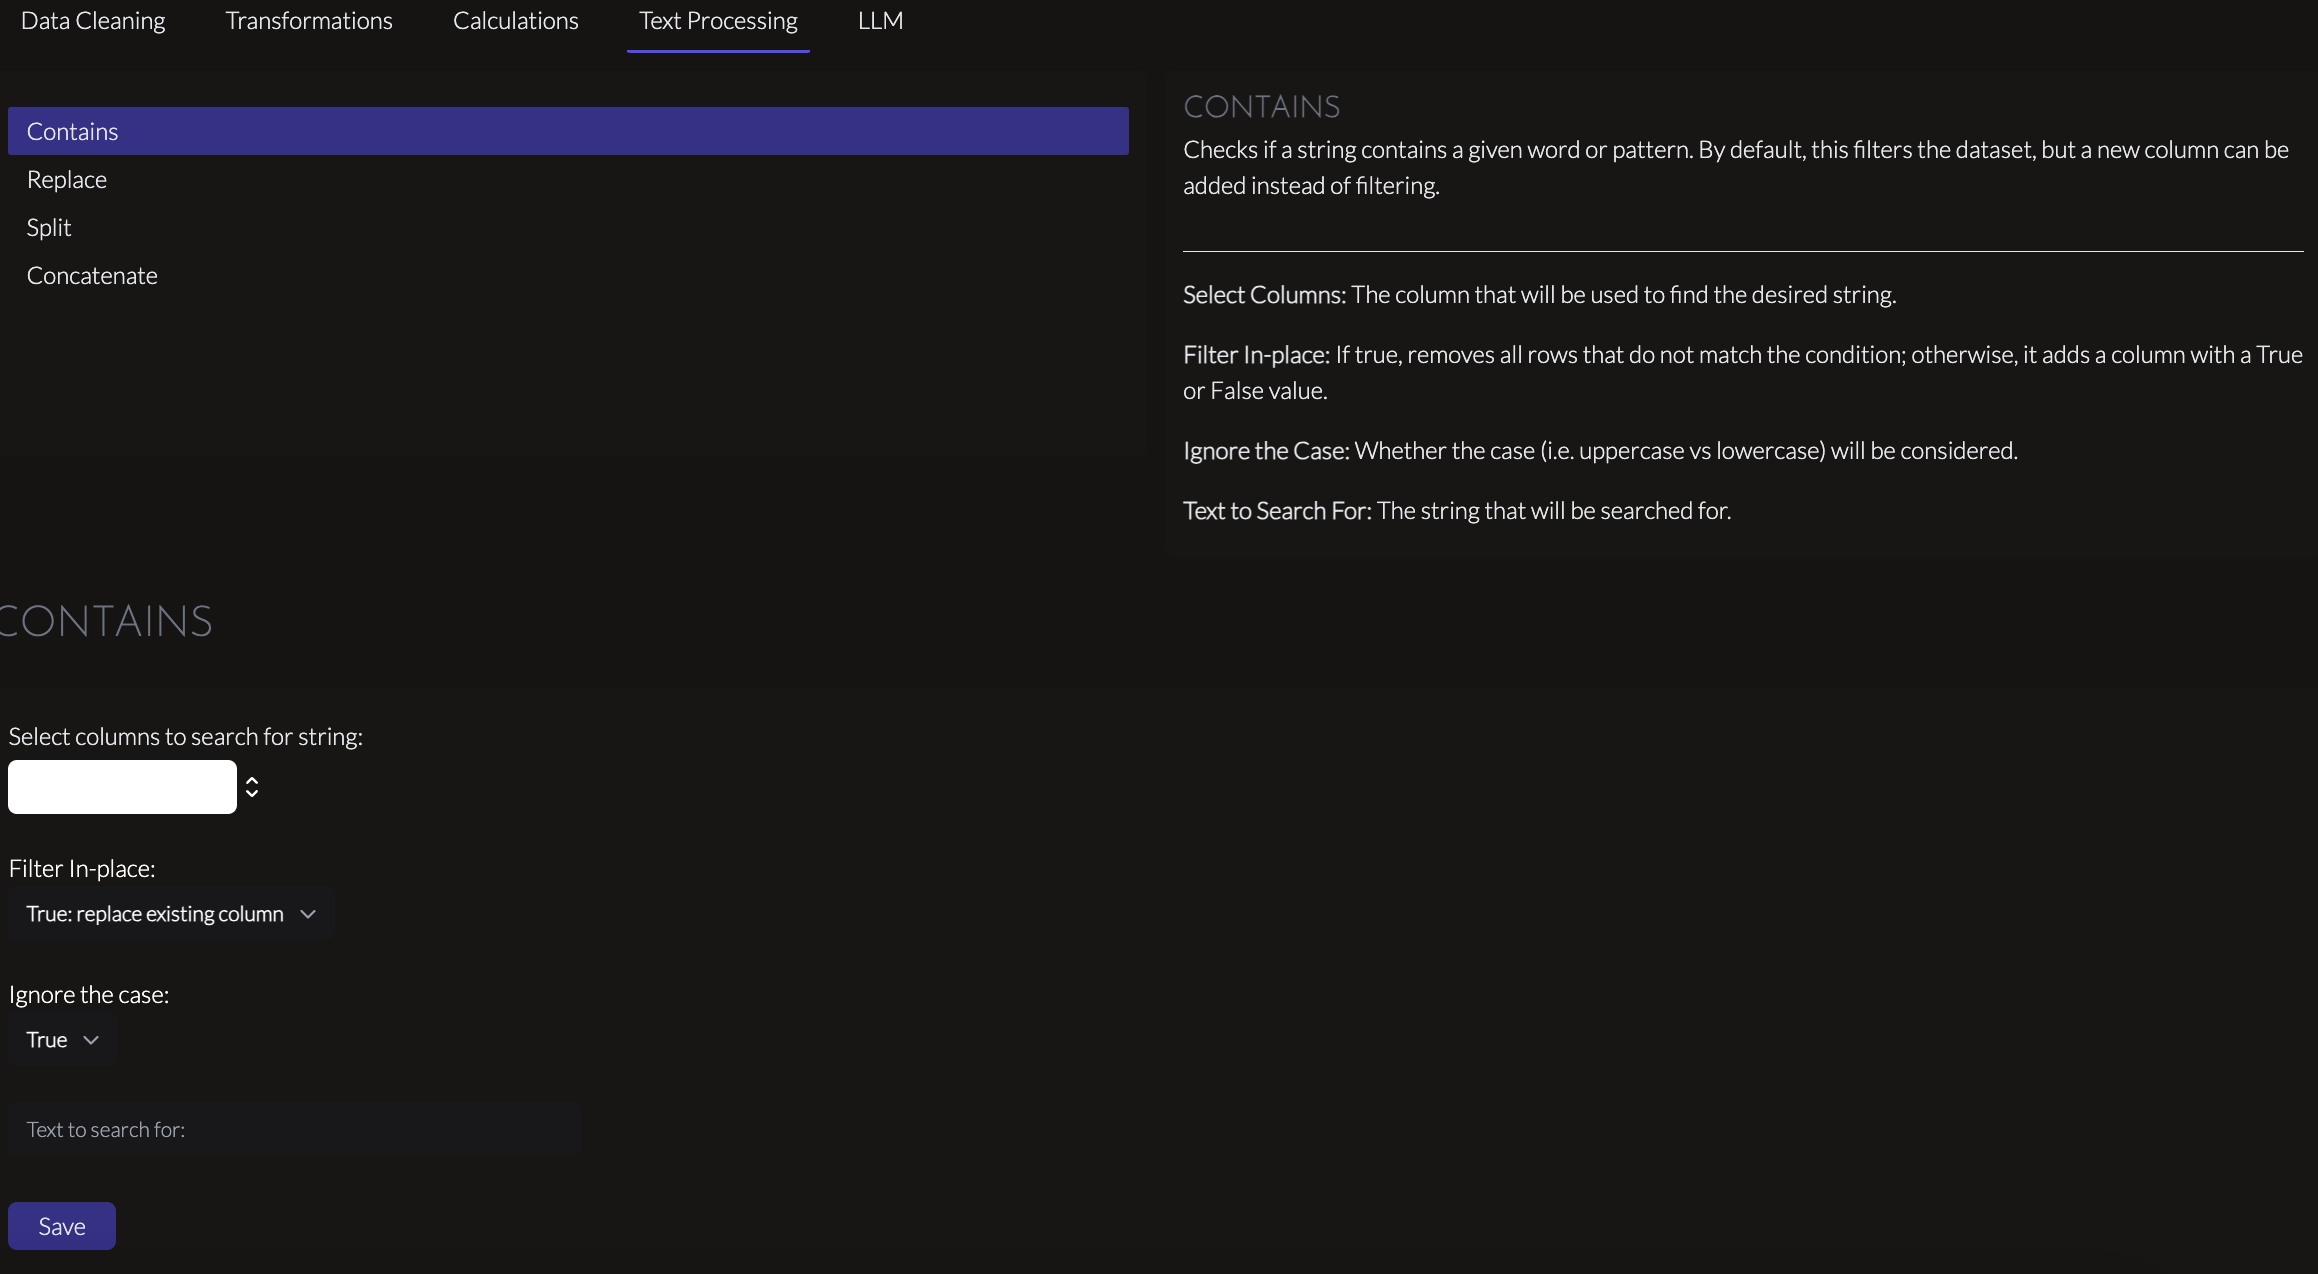The image size is (2318, 1274).
Task: Open the Transformations tab
Action: (309, 21)
